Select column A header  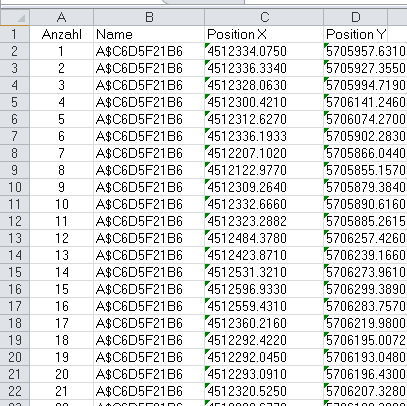[61, 17]
